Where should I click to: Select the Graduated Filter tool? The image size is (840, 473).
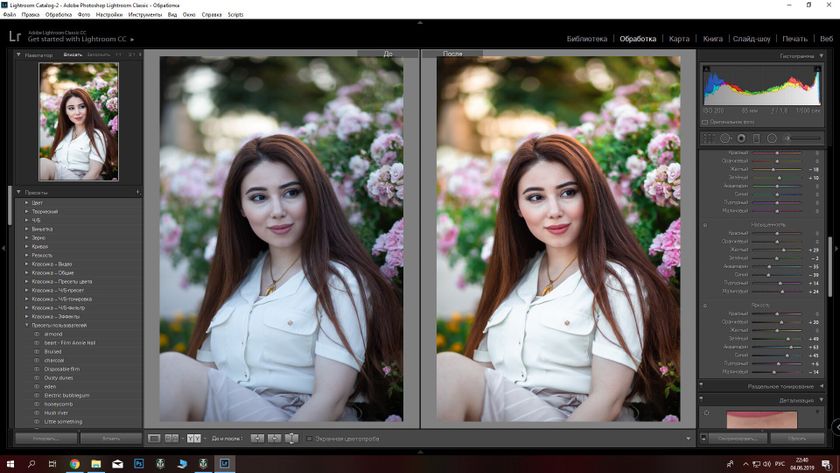(757, 138)
